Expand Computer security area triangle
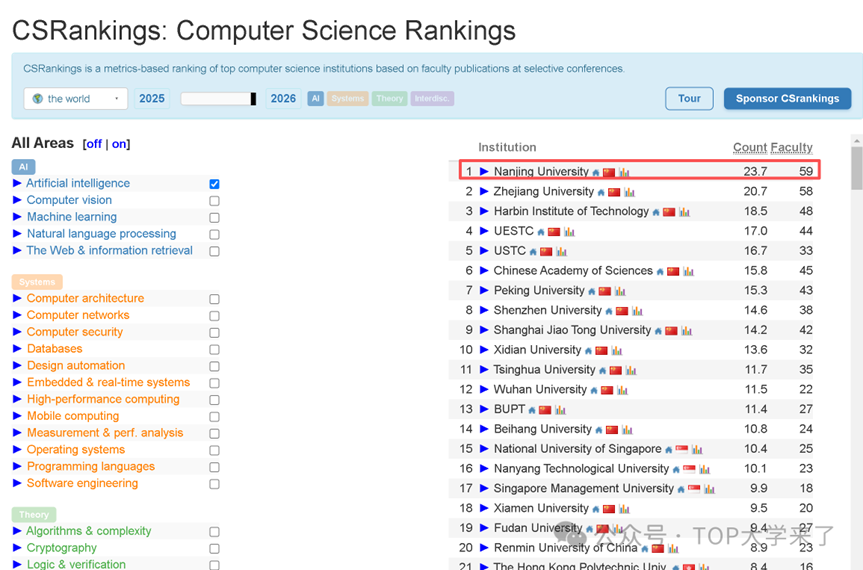Viewport: 863px width, 570px height. [17, 332]
